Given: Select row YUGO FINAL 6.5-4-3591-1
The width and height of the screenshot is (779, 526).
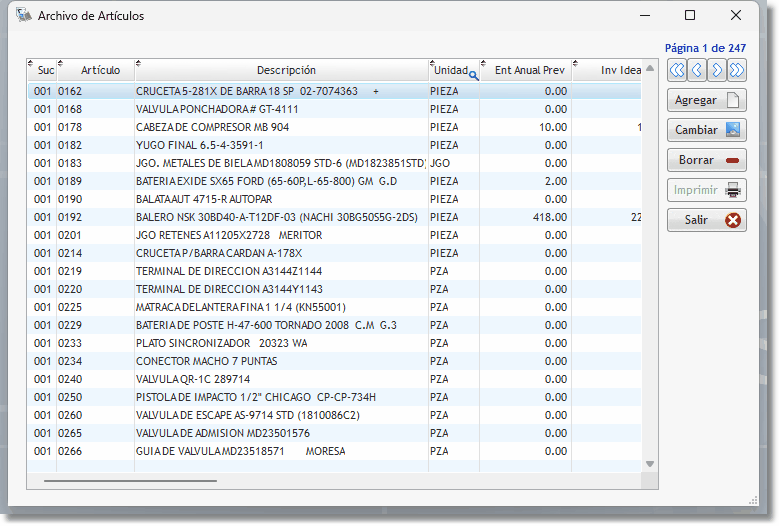Looking at the screenshot, I should [x=334, y=145].
